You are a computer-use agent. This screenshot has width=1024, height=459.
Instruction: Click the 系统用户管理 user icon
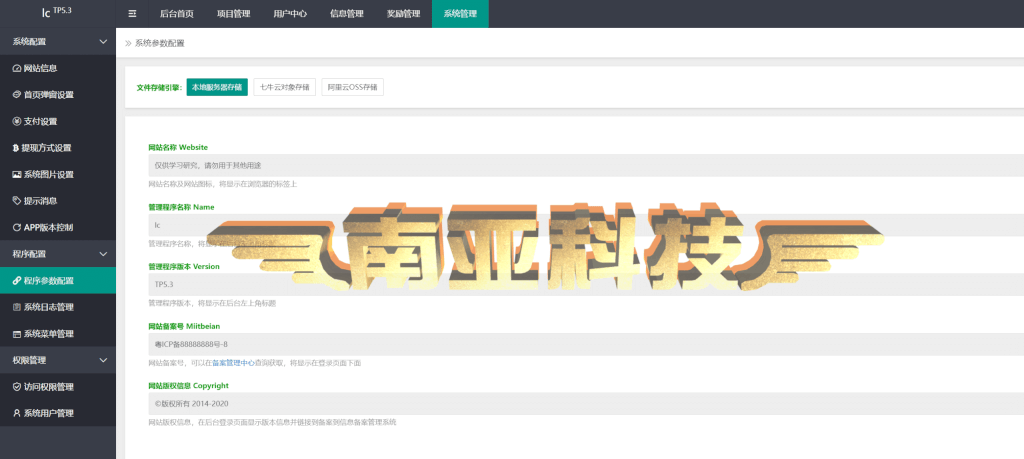[x=17, y=413]
